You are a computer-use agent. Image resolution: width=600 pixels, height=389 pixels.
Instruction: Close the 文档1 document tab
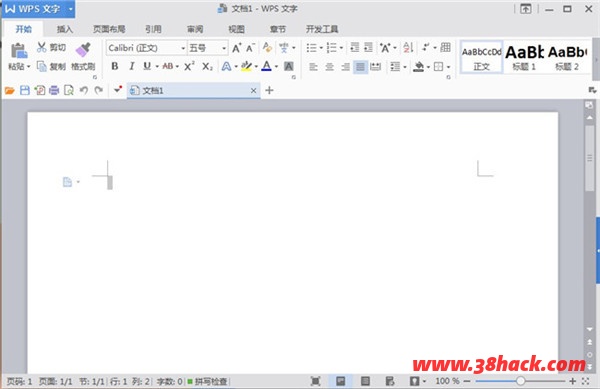click(253, 91)
